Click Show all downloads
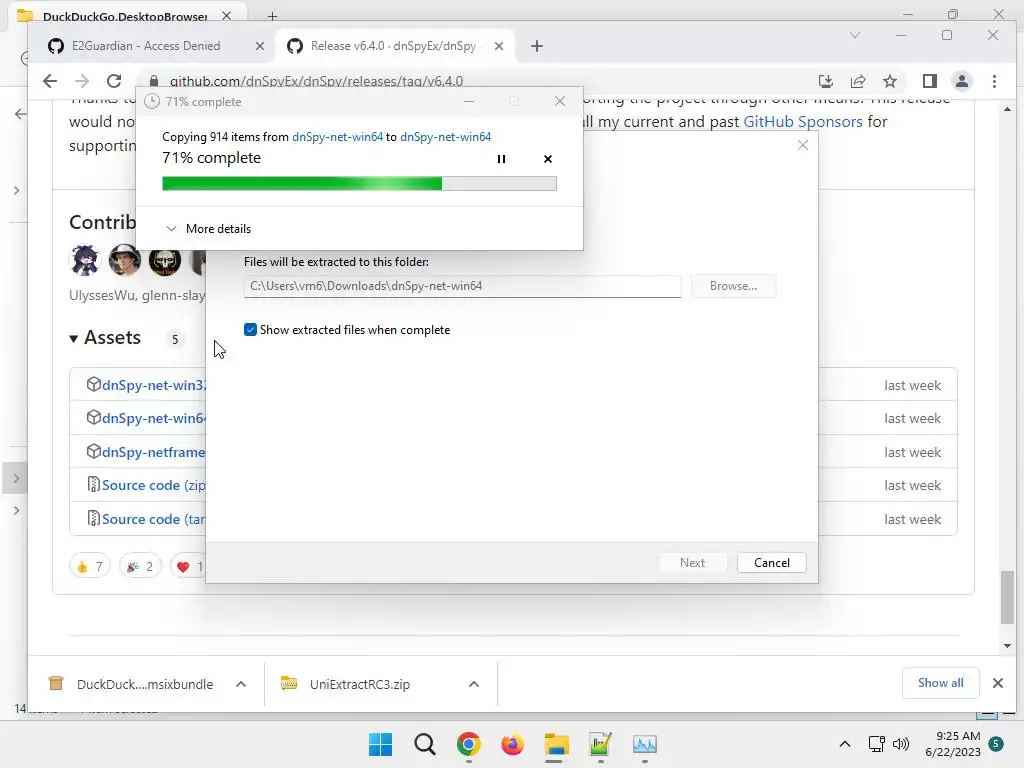This screenshot has height=768, width=1024. (x=940, y=683)
